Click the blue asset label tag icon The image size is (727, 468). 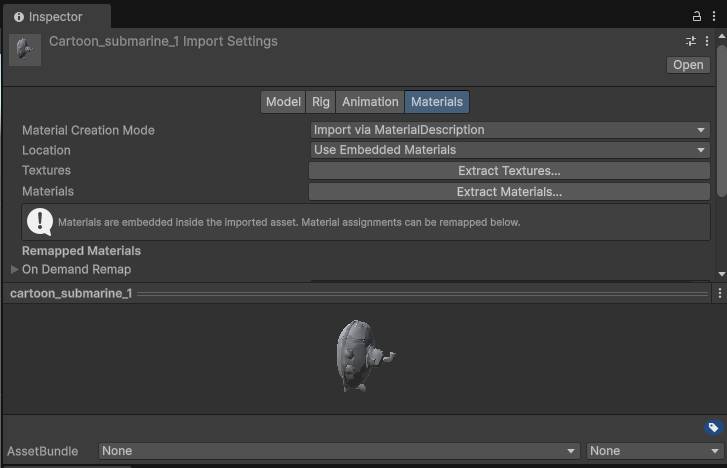point(714,428)
